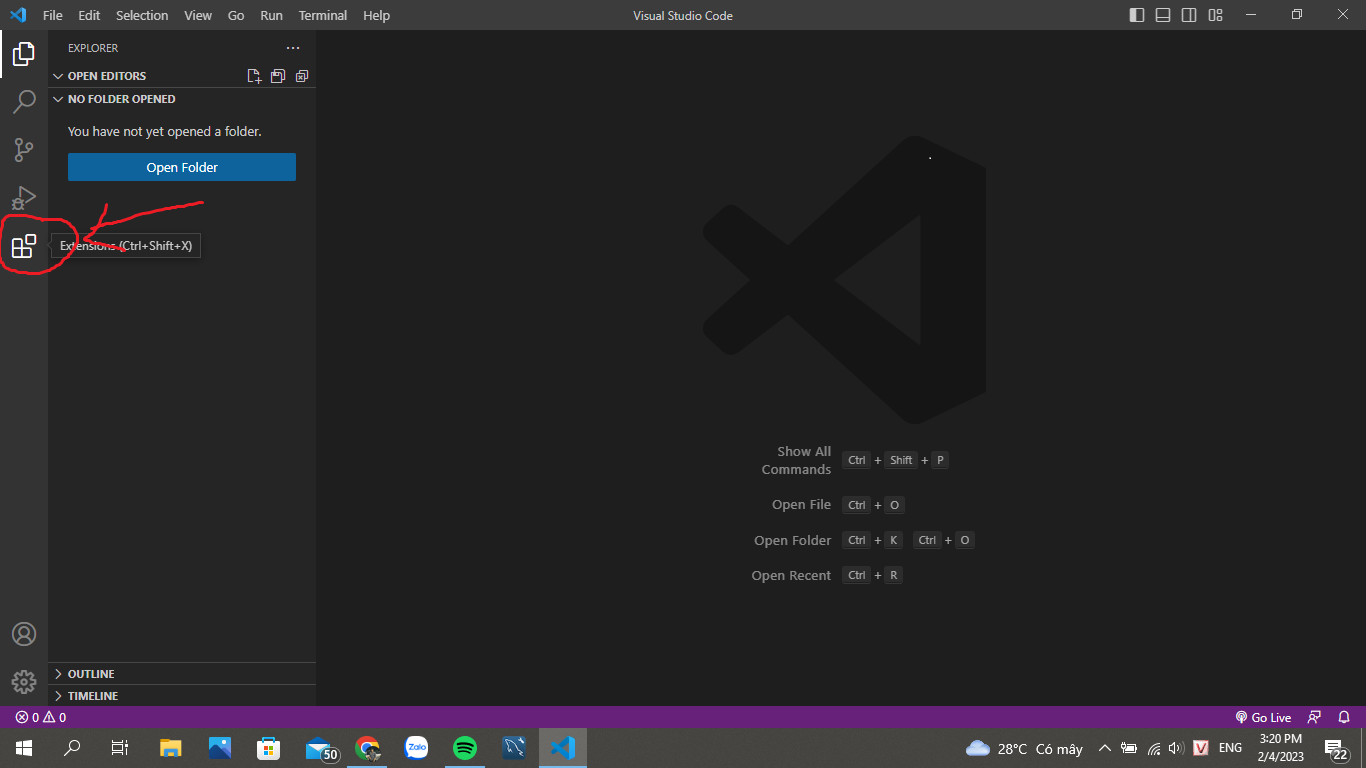The width and height of the screenshot is (1366, 768).
Task: Click the battery icon in system tray
Action: click(1129, 748)
